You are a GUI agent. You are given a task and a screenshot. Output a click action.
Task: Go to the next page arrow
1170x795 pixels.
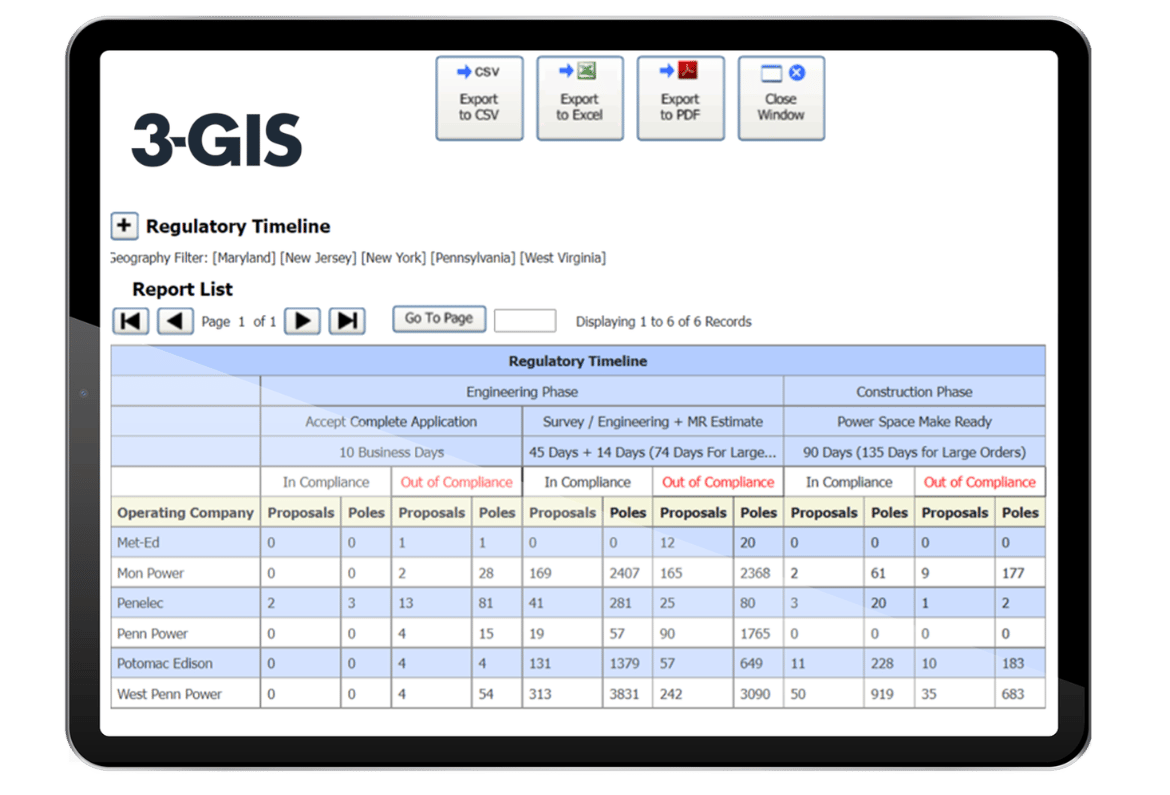click(x=302, y=321)
